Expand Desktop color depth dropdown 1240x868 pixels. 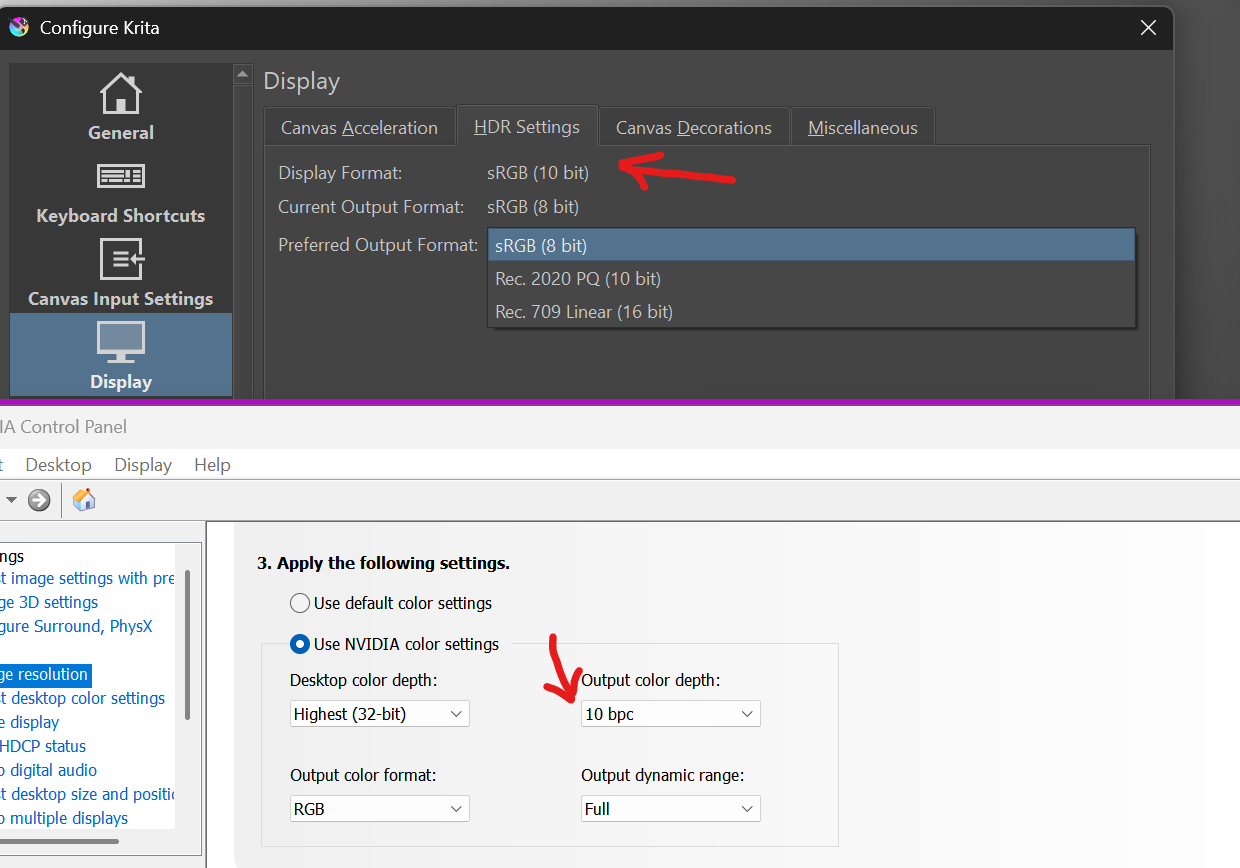point(379,714)
